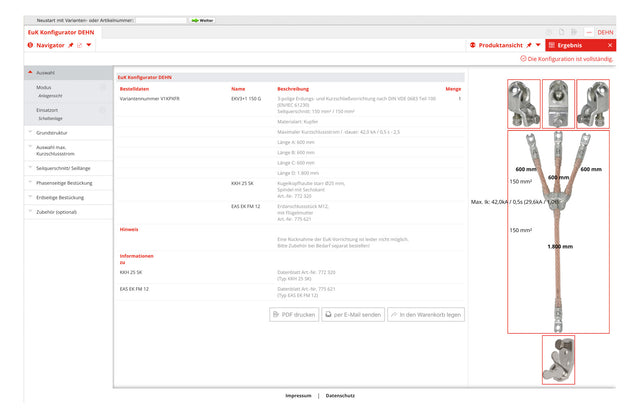Expand the Erdseitige Bestückung section
This screenshot has height=418, width=640.
69,198
